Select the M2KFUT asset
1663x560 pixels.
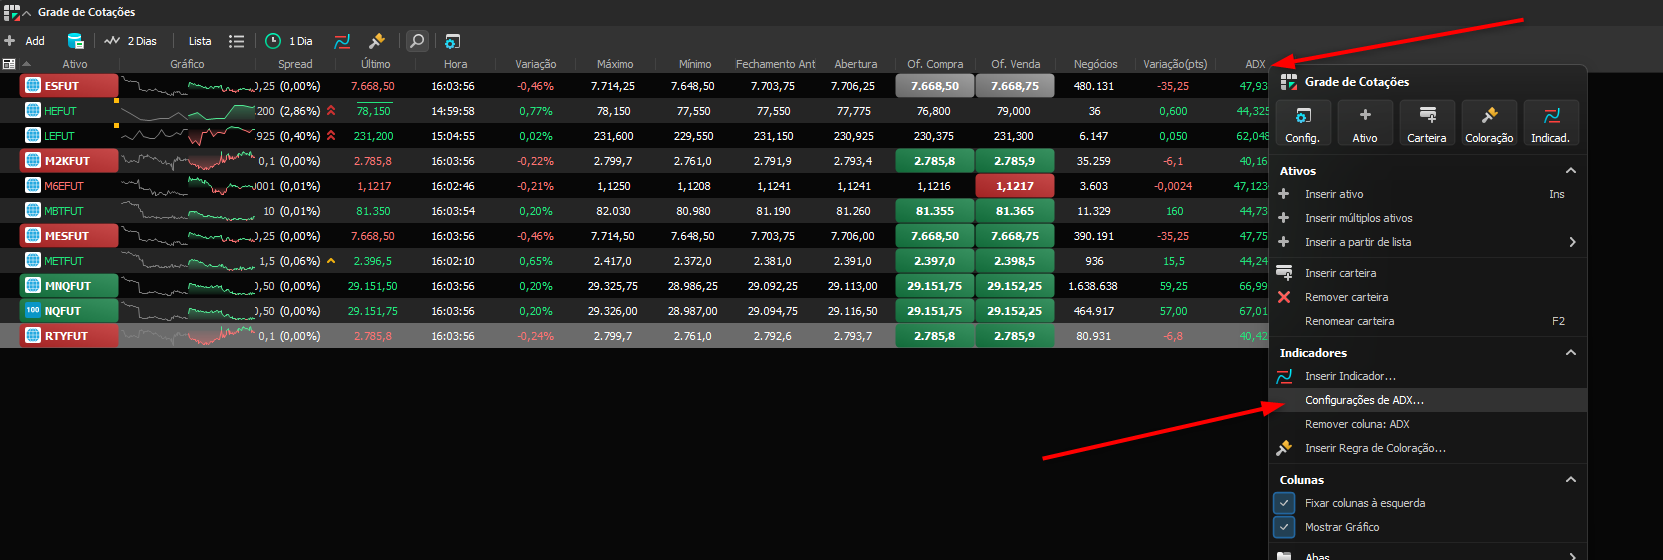coord(69,161)
